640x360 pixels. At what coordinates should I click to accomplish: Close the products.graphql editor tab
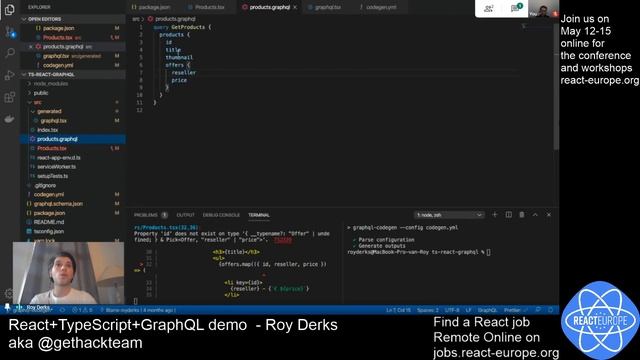[295, 7]
